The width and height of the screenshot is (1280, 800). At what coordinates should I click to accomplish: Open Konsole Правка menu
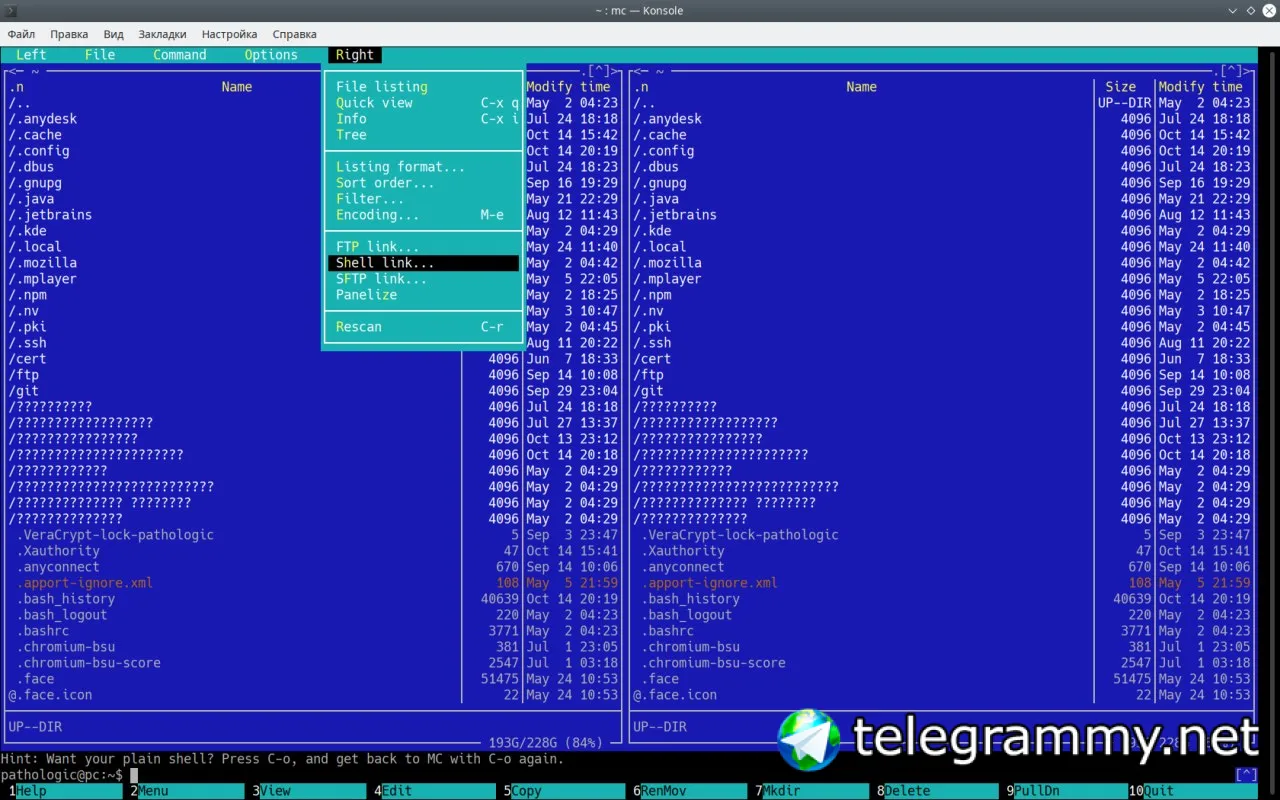click(69, 34)
